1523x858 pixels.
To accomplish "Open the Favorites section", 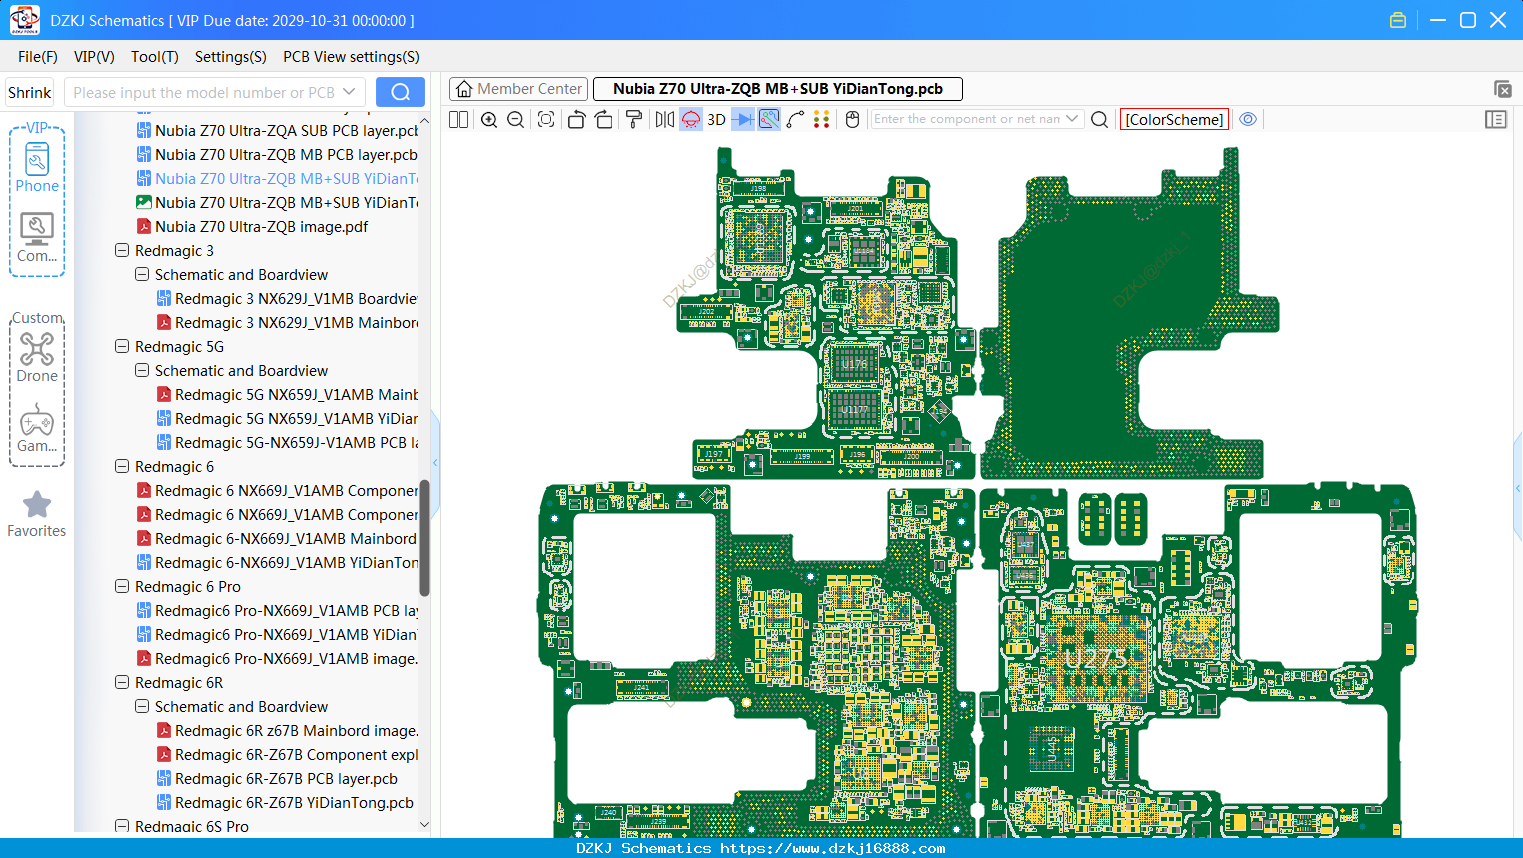I will point(37,514).
